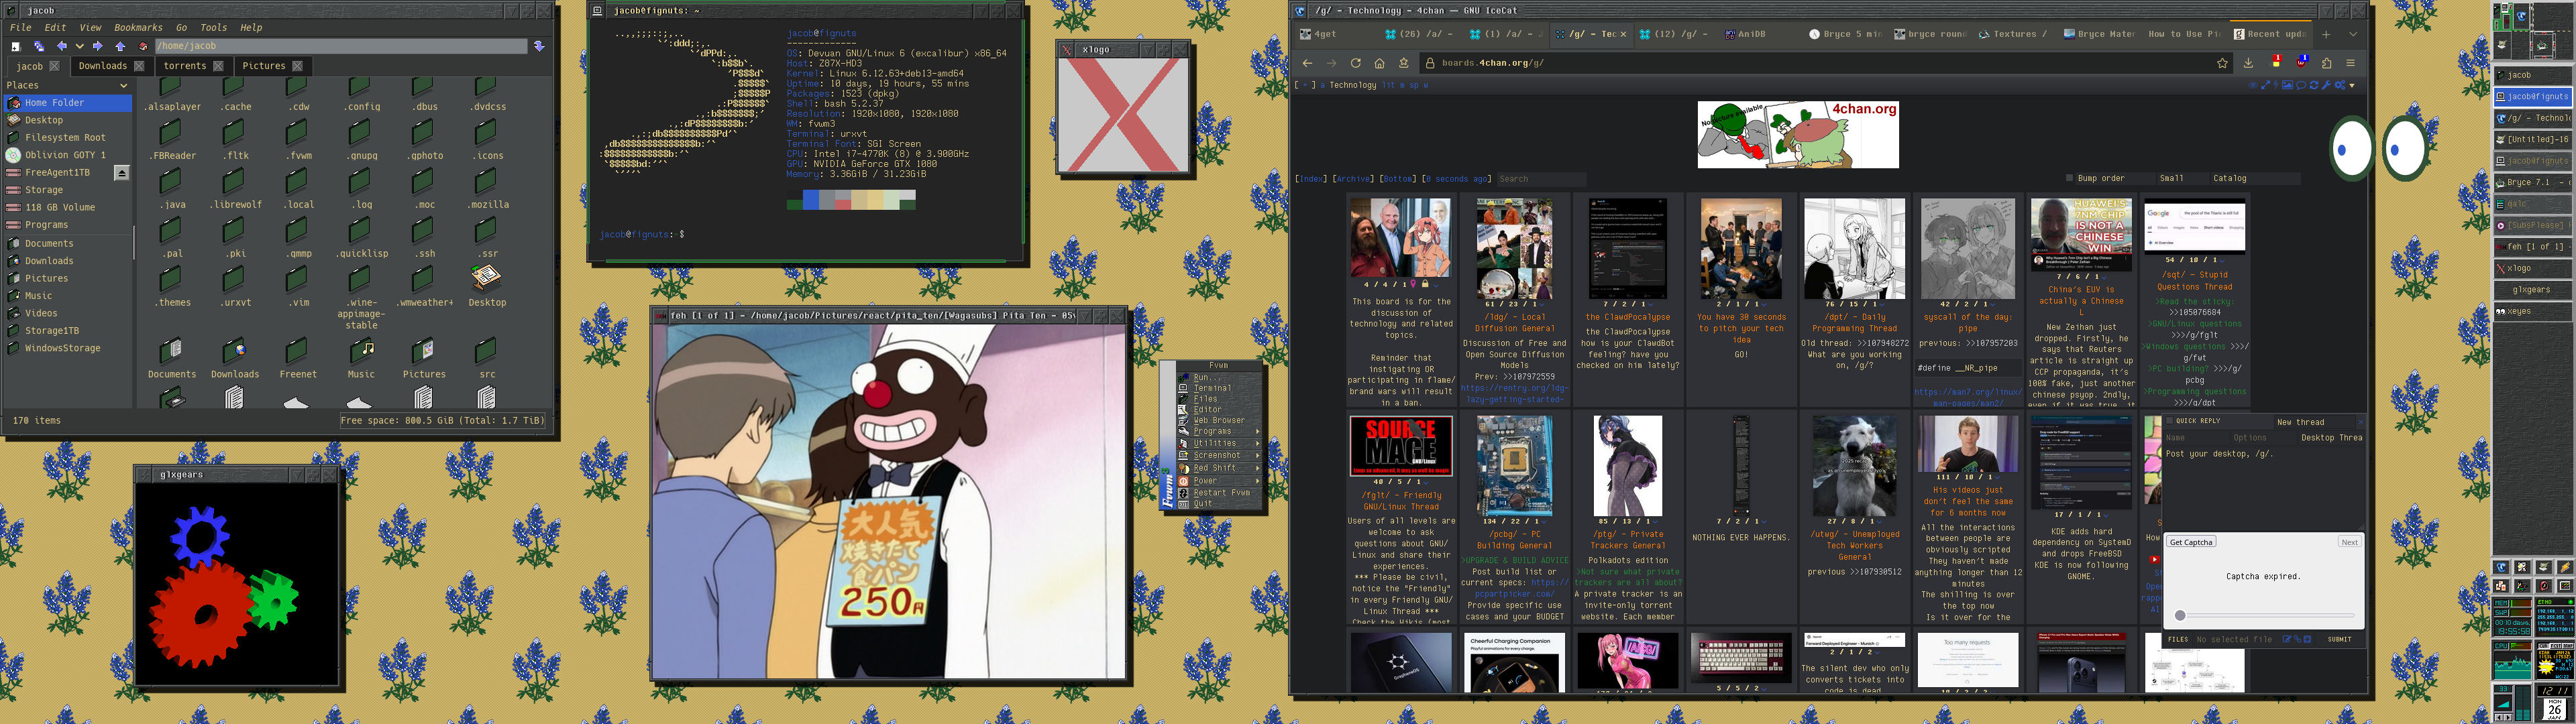Open the browser downloads icon
Viewport: 2576px width, 724px height.
[2248, 63]
